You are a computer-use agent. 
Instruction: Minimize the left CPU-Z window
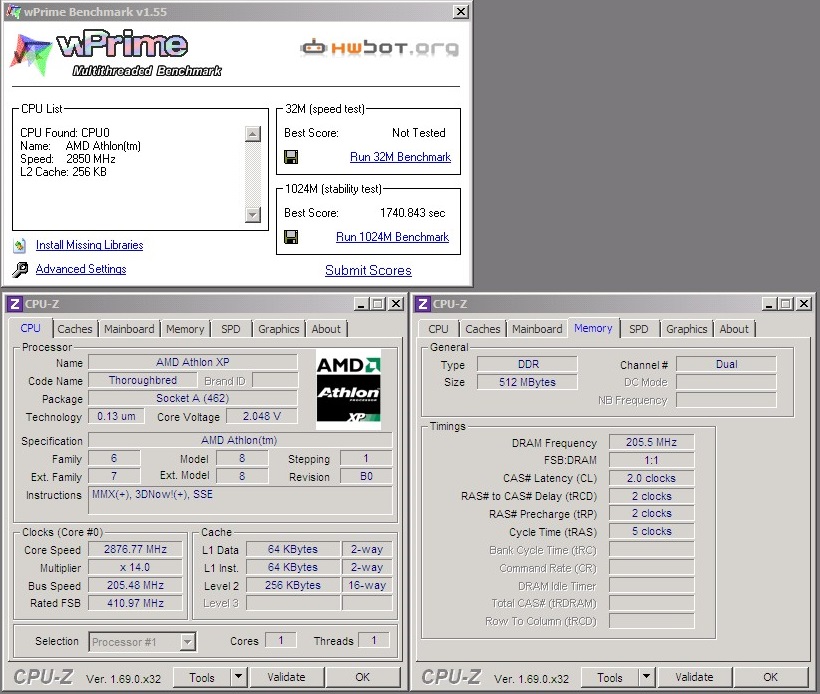(x=360, y=304)
